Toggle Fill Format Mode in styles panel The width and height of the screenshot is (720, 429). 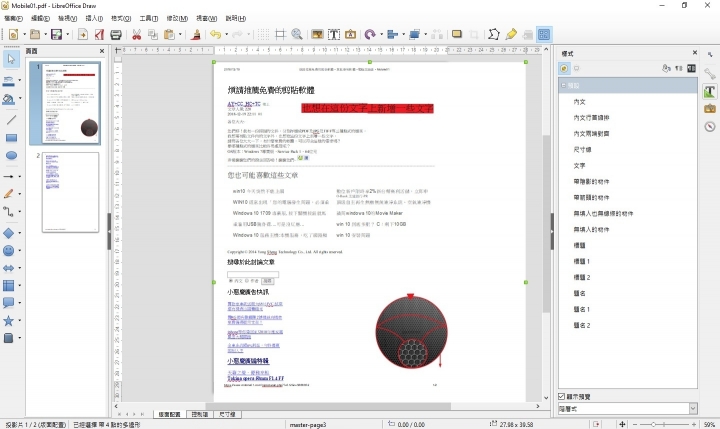[666, 68]
